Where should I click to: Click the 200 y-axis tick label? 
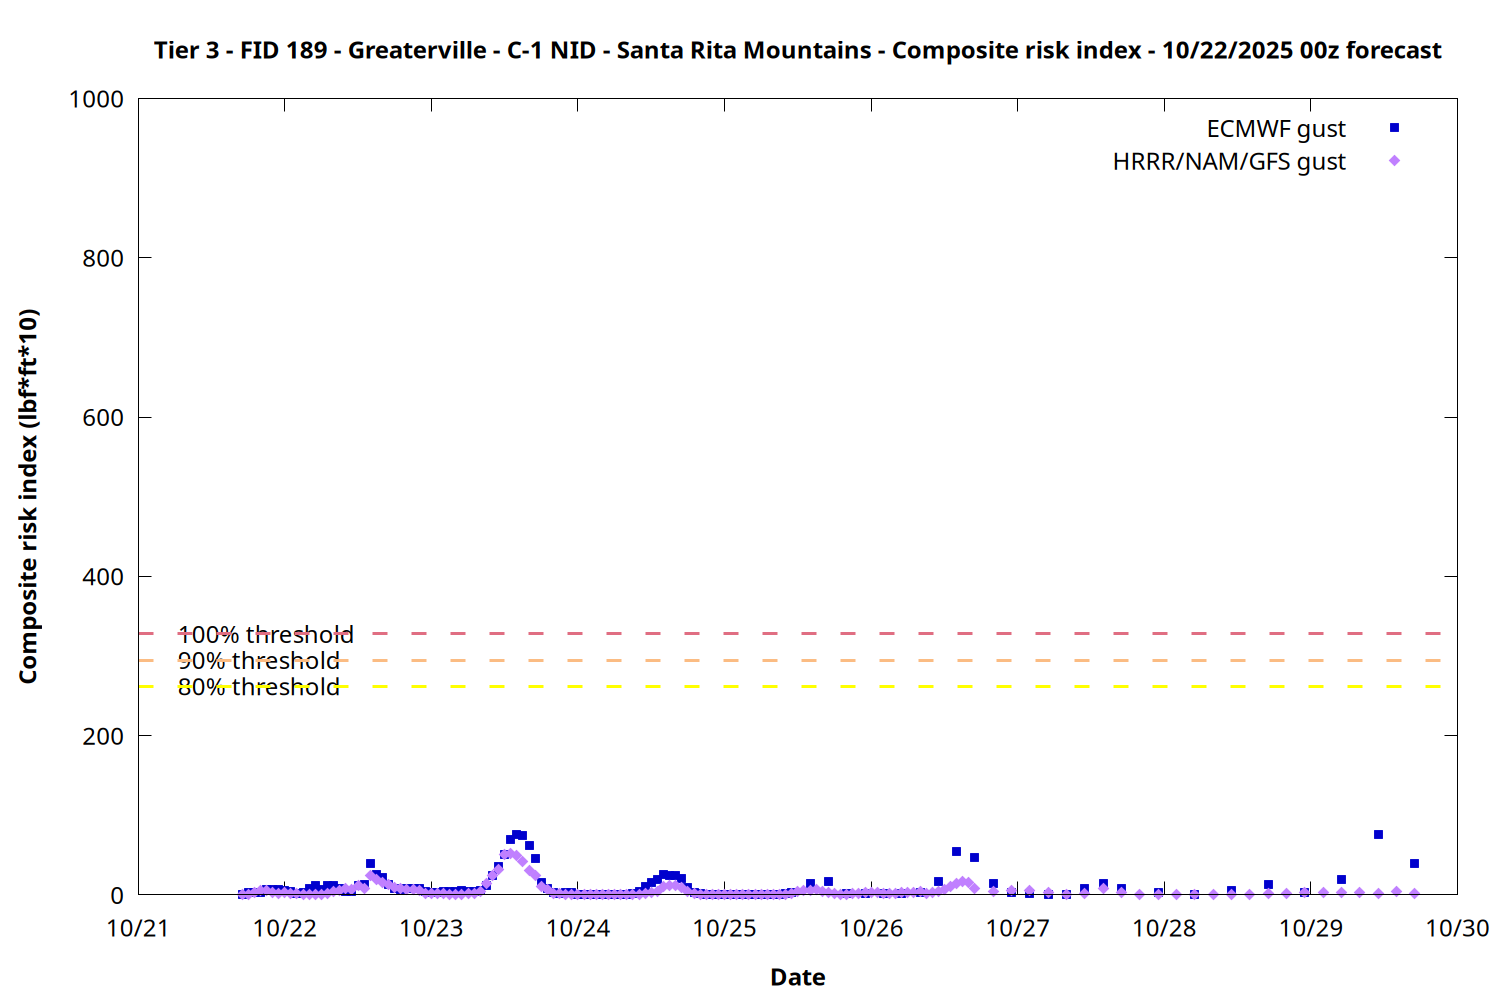click(103, 736)
